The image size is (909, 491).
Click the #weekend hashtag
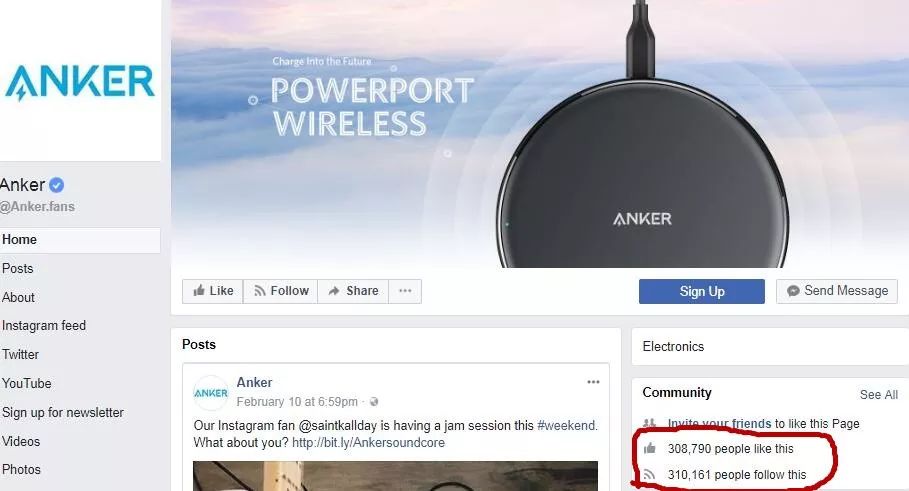tap(566, 425)
